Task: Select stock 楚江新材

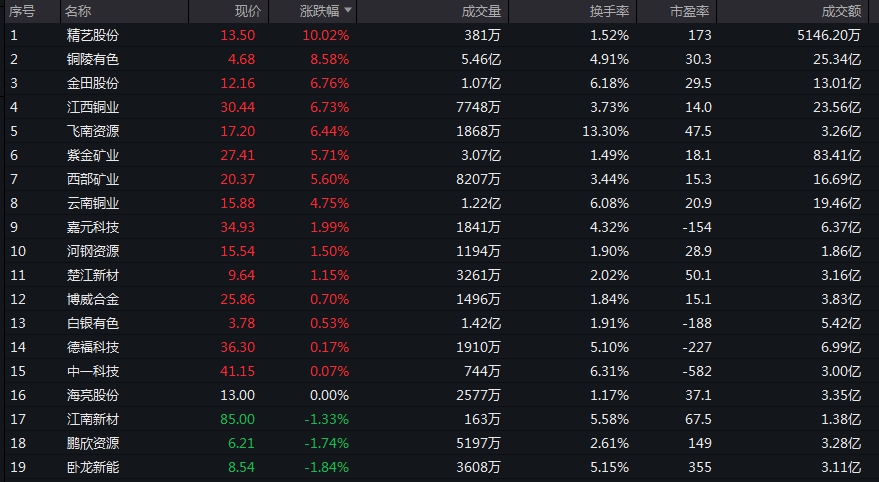Action: pyautogui.click(x=93, y=275)
